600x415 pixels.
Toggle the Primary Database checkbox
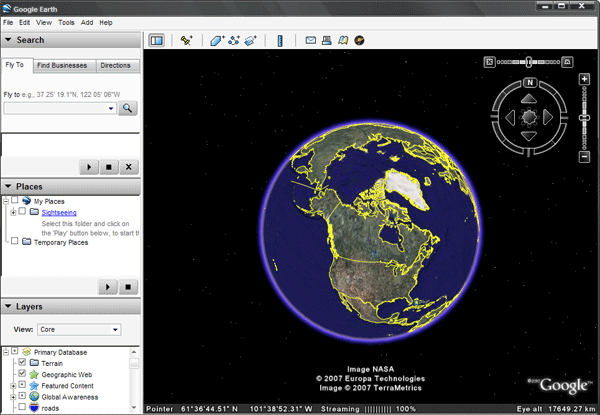(x=15, y=351)
